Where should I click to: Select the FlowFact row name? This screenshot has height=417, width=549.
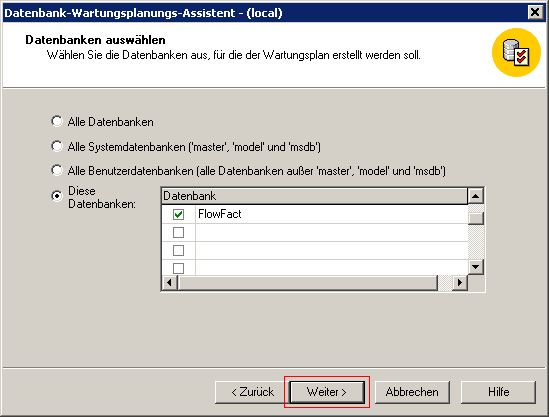[220, 214]
